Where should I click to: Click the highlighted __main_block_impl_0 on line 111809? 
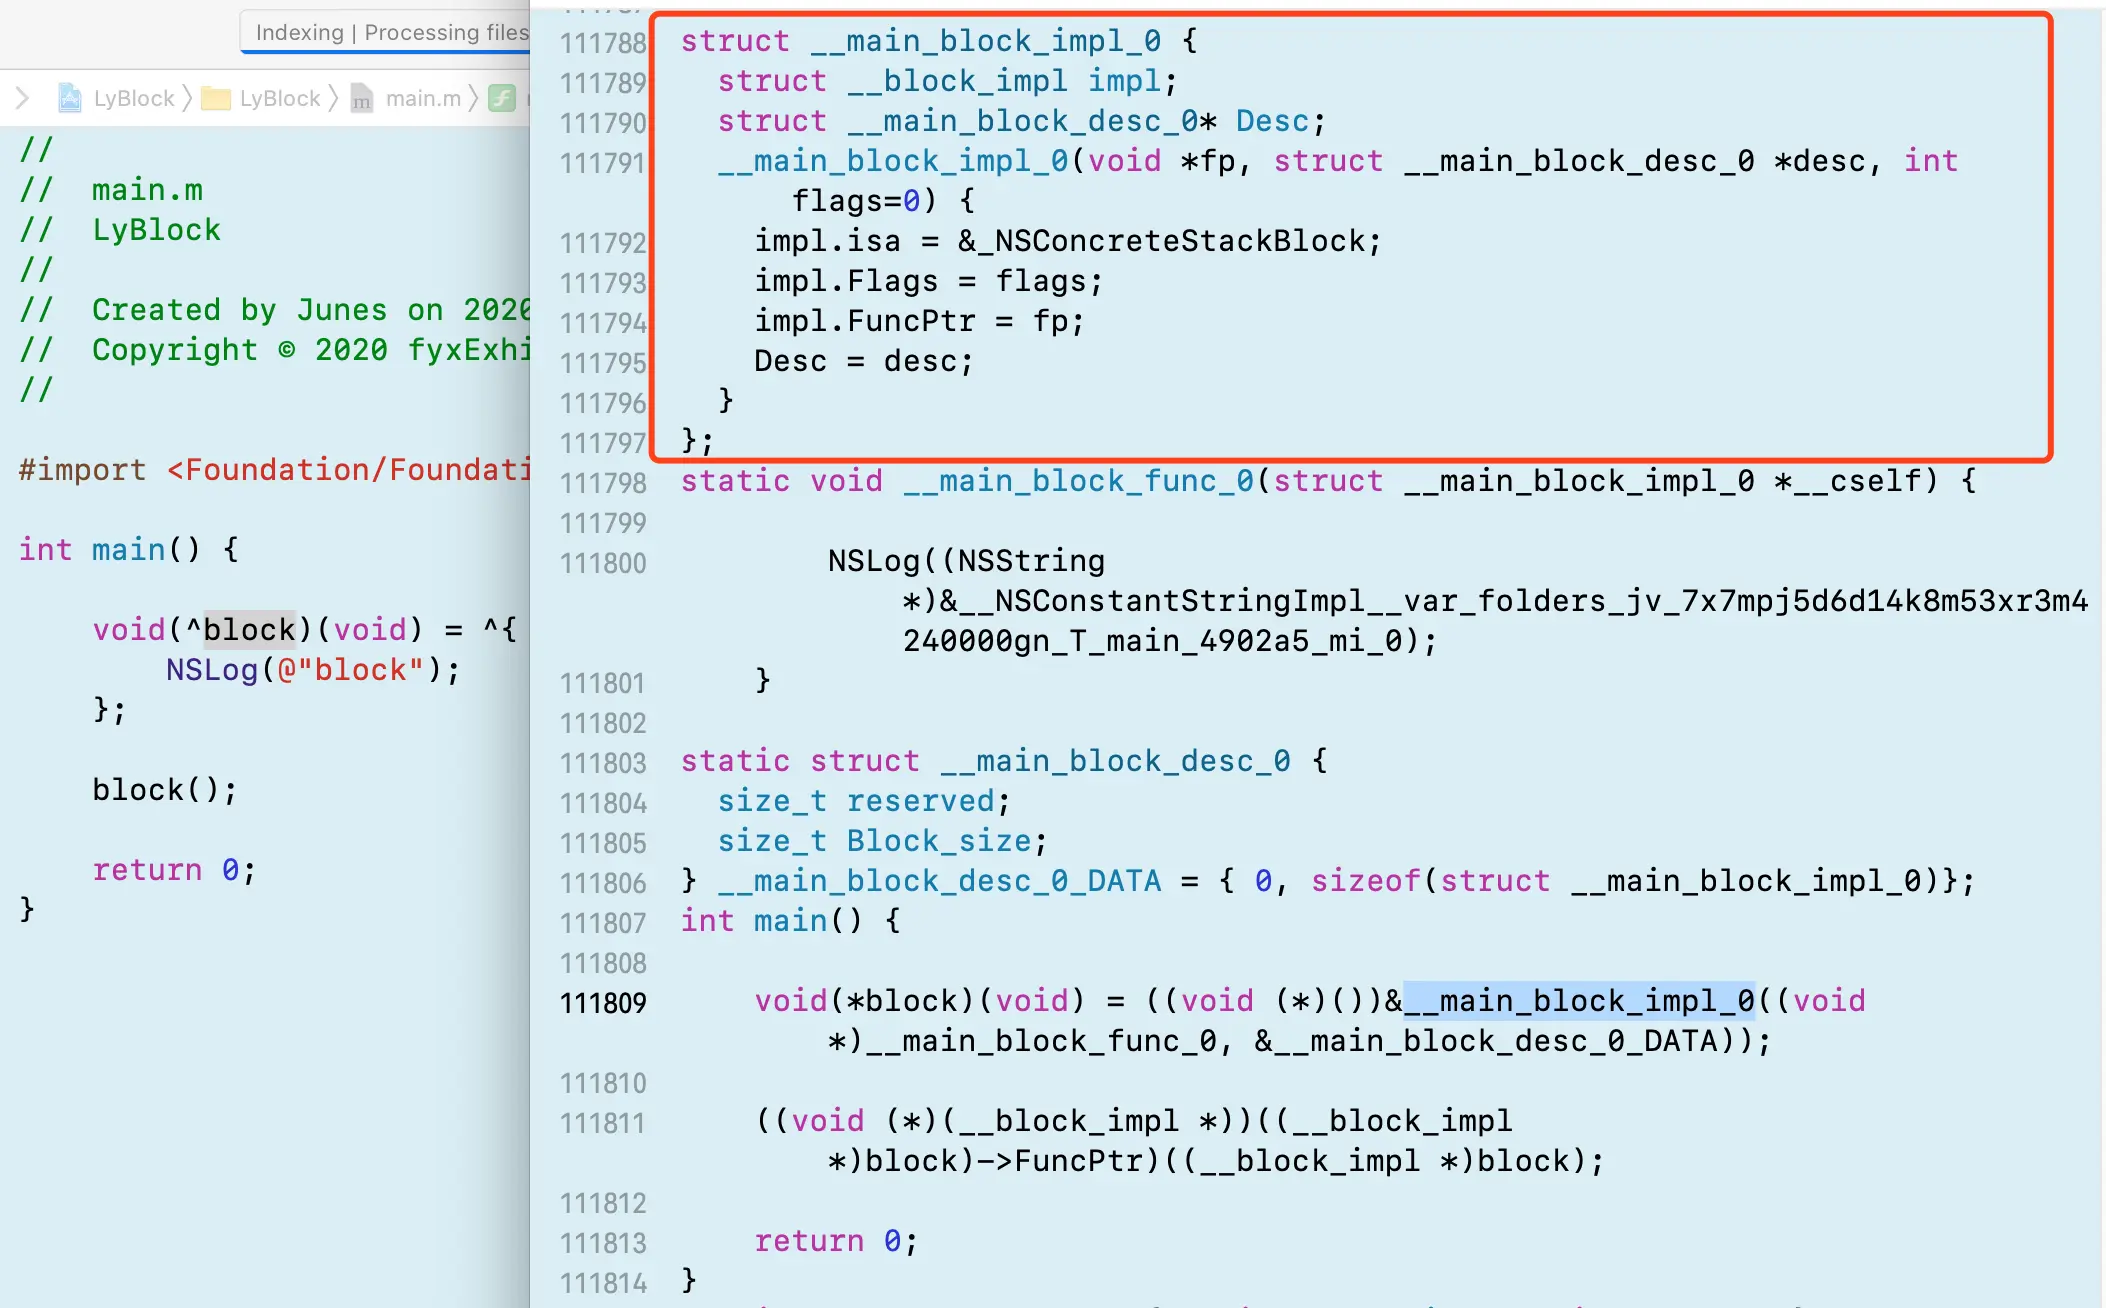(1578, 1001)
